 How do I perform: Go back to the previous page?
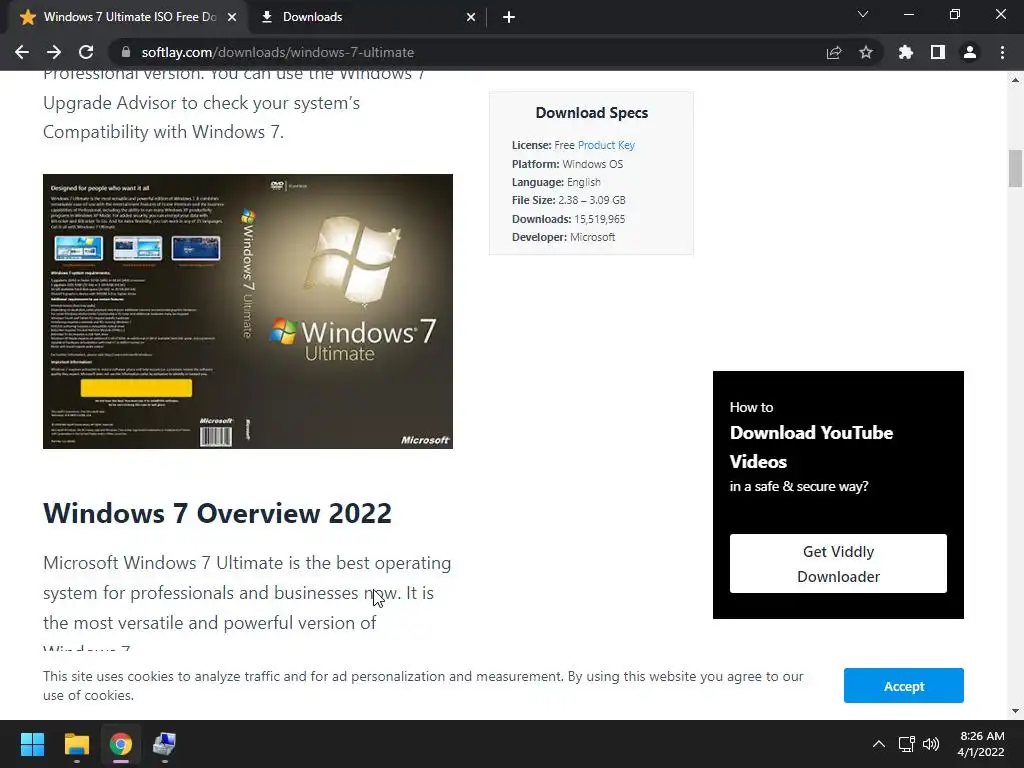(x=22, y=52)
